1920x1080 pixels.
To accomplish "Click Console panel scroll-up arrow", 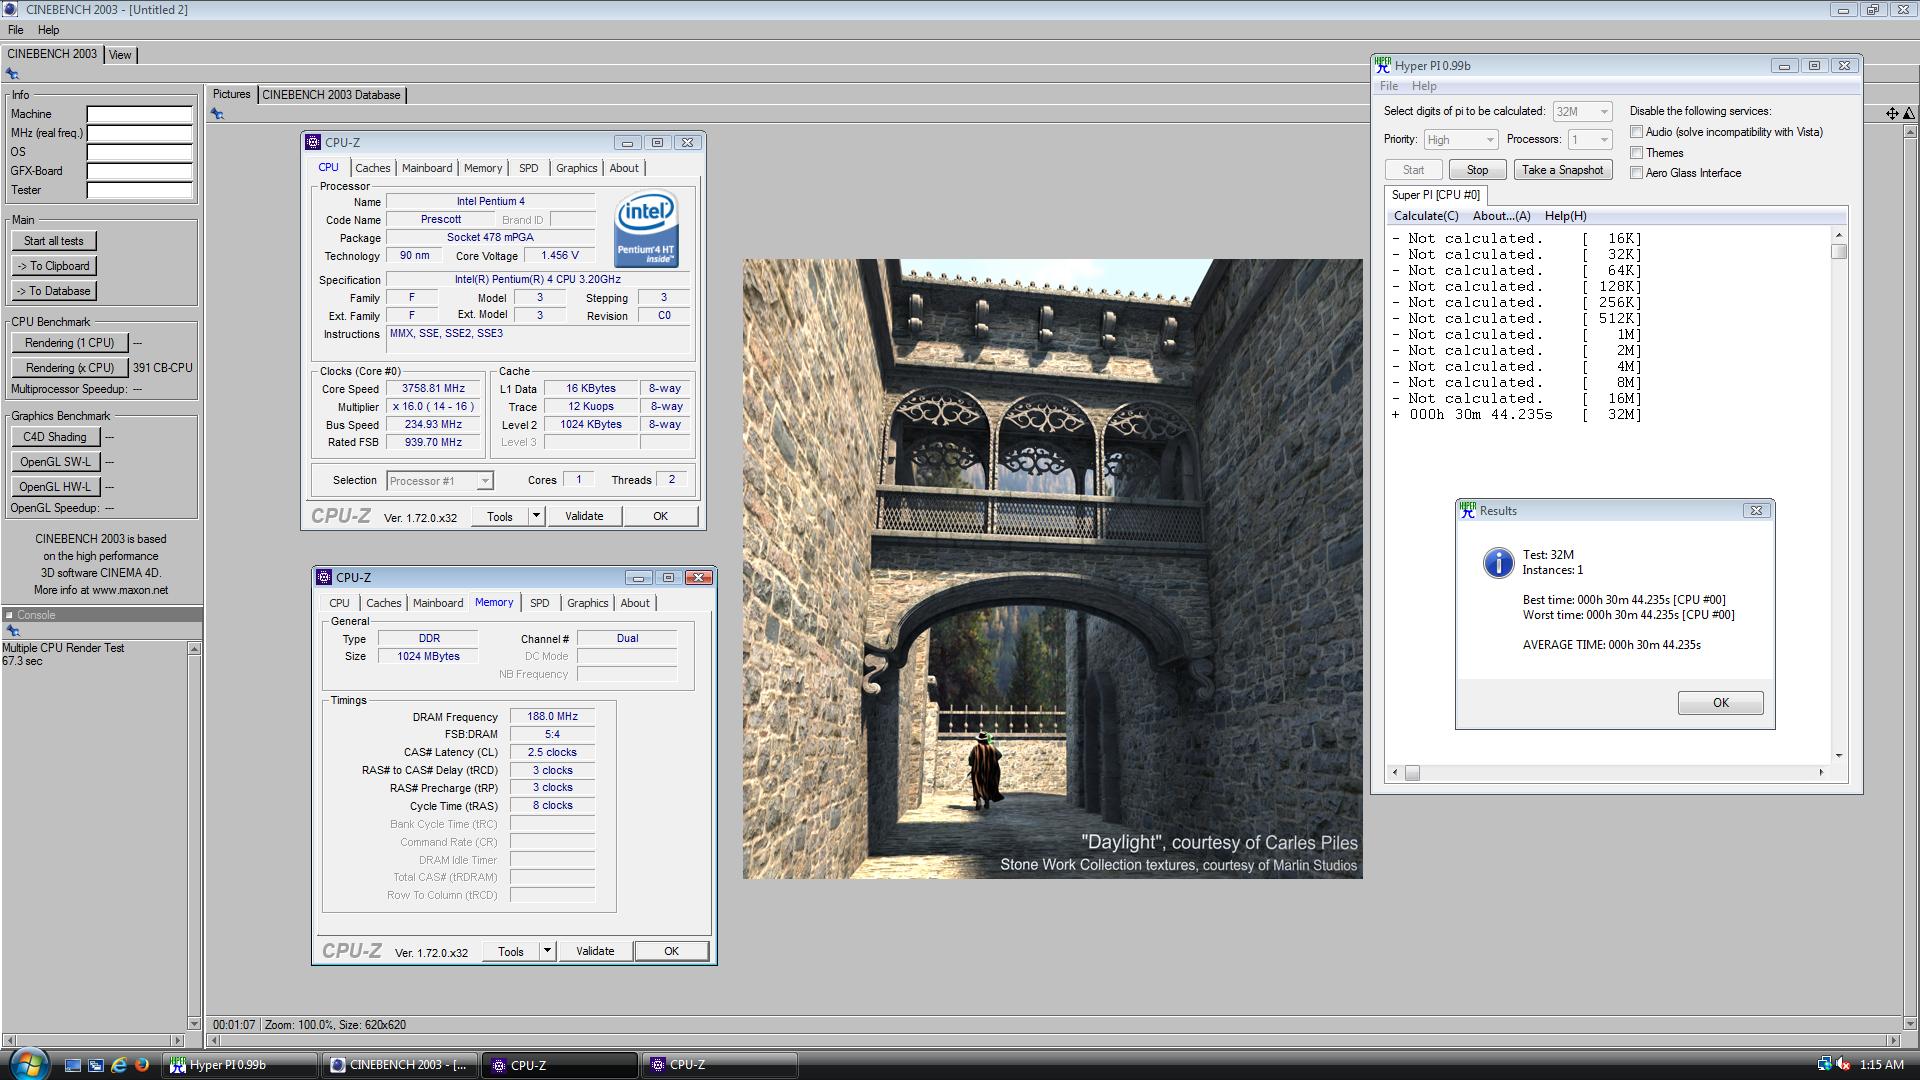I will click(x=194, y=649).
